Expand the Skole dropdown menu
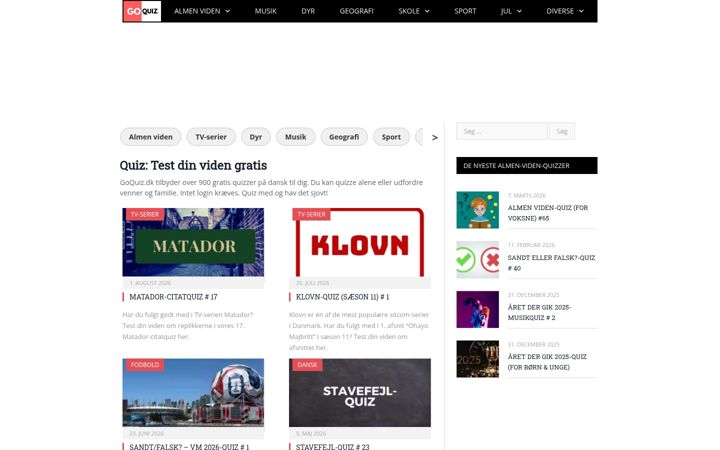The width and height of the screenshot is (720, 450). point(414,11)
